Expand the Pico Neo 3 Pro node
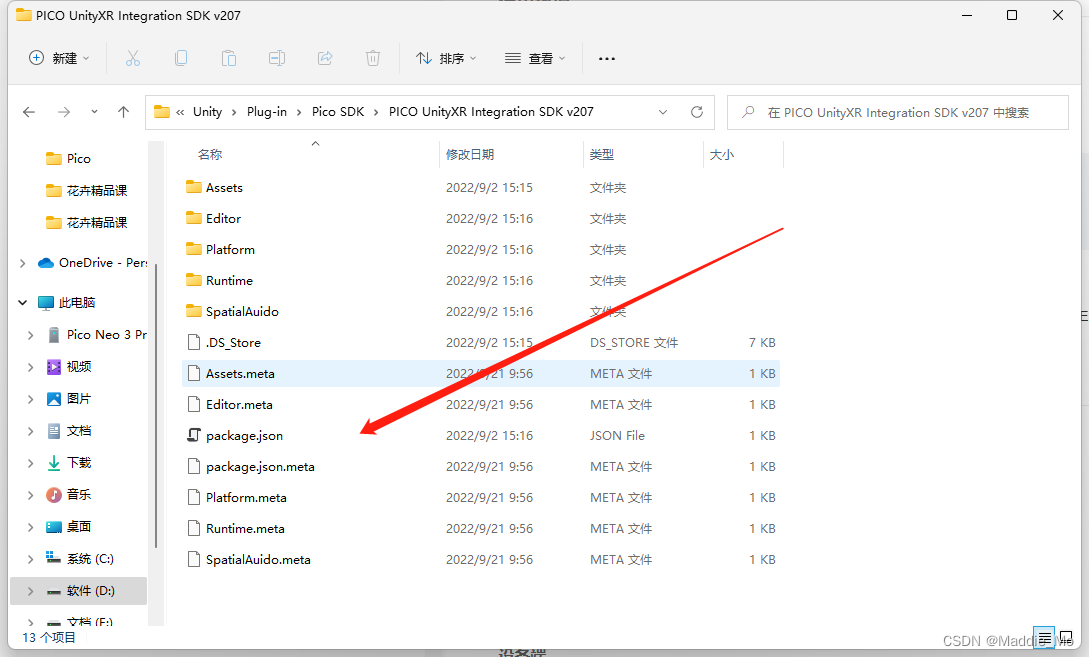The height and width of the screenshot is (657, 1089). [x=31, y=335]
